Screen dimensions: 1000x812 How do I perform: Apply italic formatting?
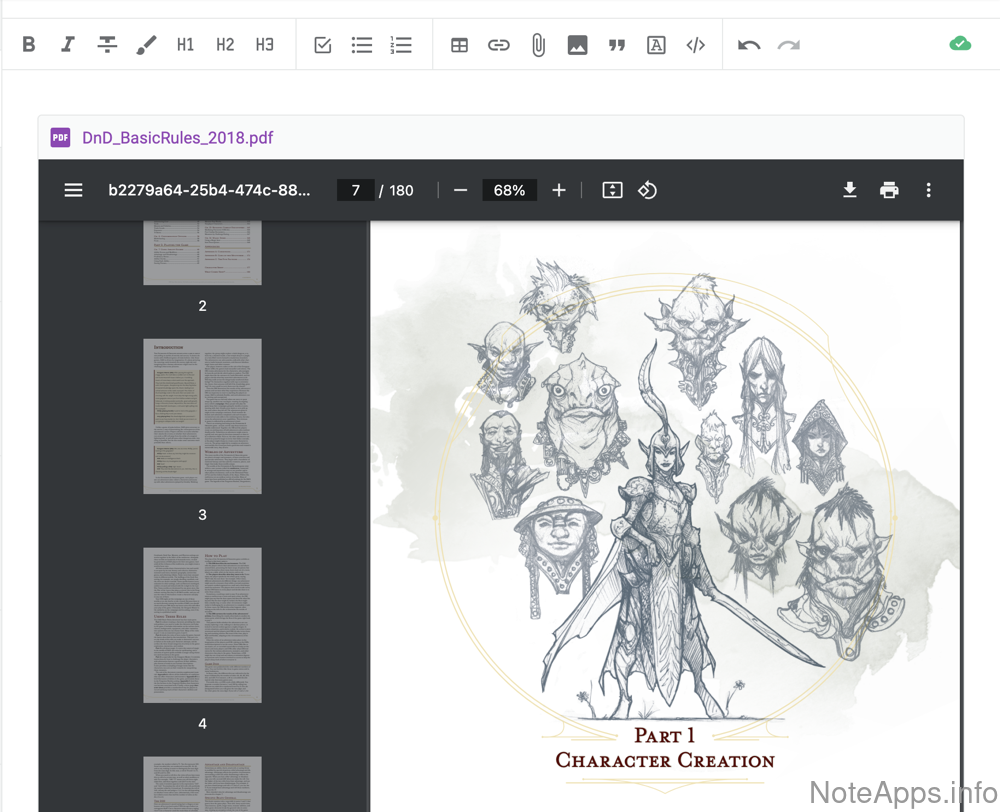[x=68, y=45]
